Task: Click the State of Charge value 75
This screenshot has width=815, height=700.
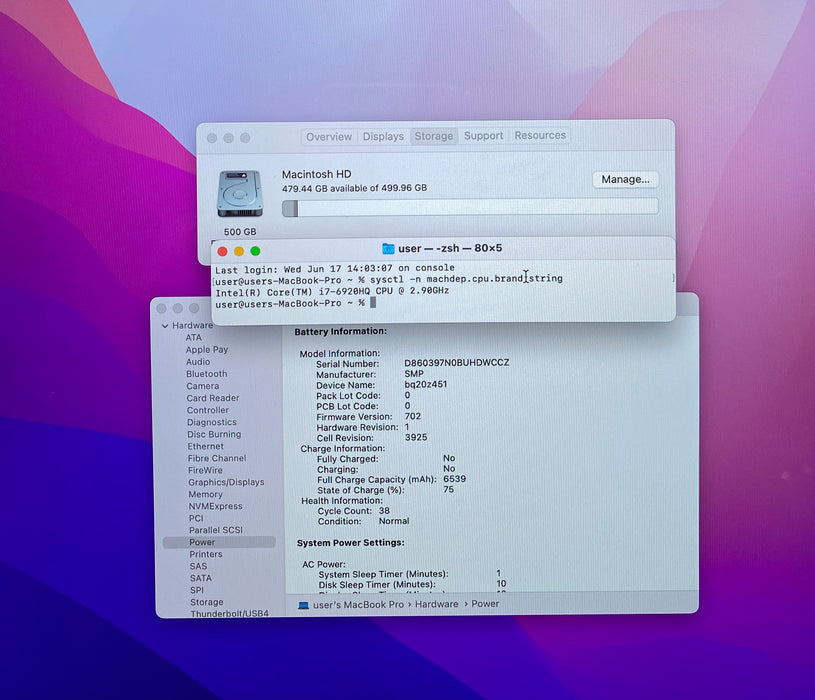Action: click(448, 490)
